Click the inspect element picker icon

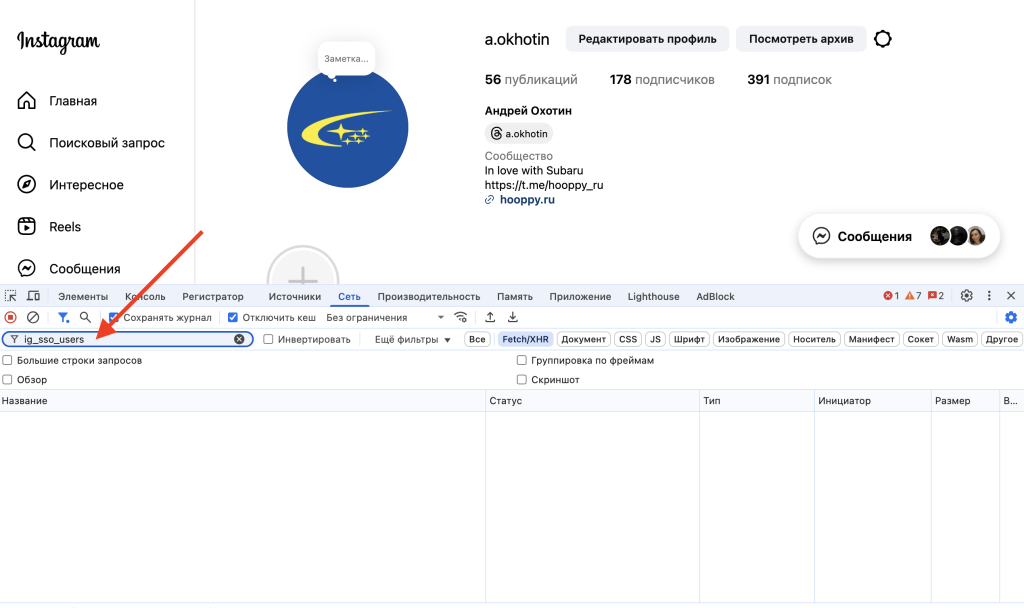[11, 296]
